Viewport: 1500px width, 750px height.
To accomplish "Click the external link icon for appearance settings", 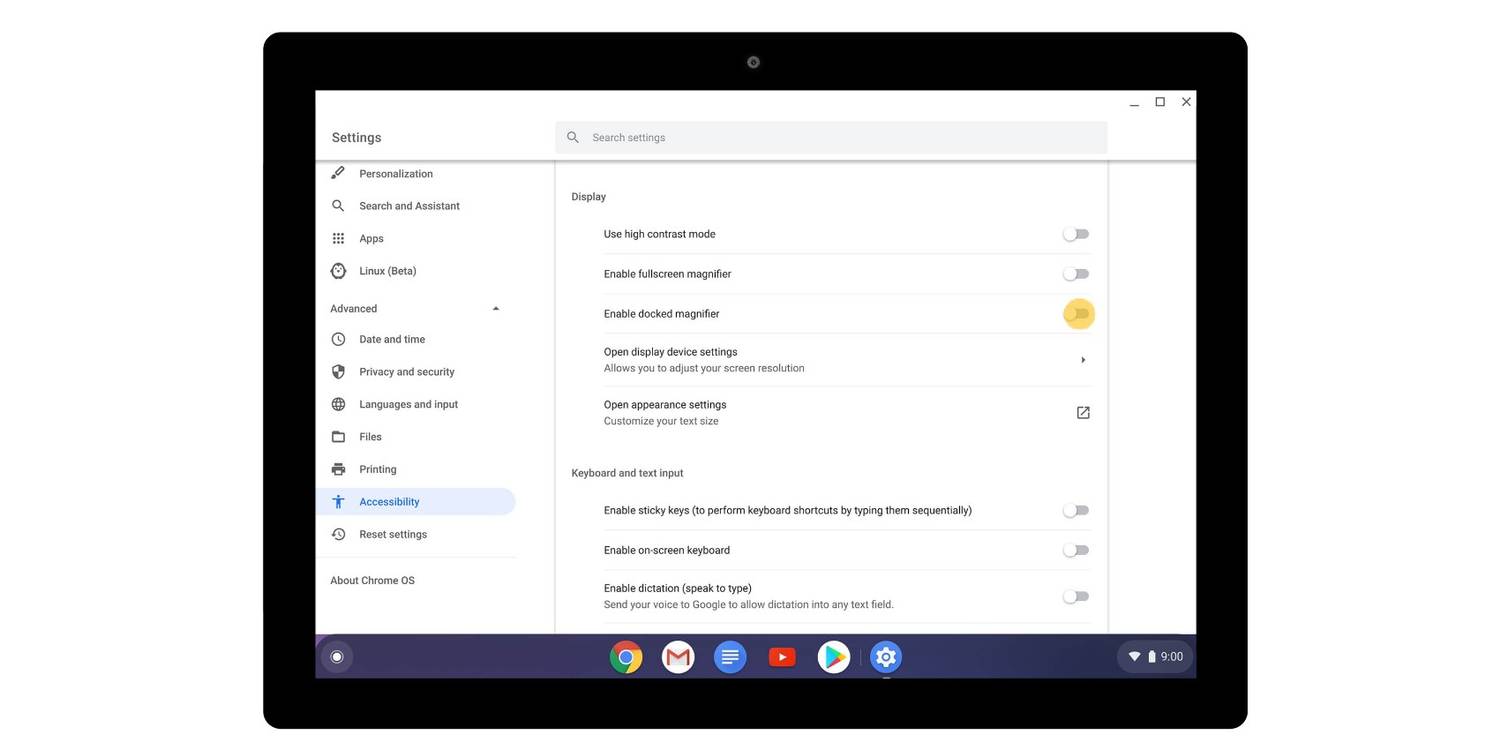I will (x=1083, y=413).
